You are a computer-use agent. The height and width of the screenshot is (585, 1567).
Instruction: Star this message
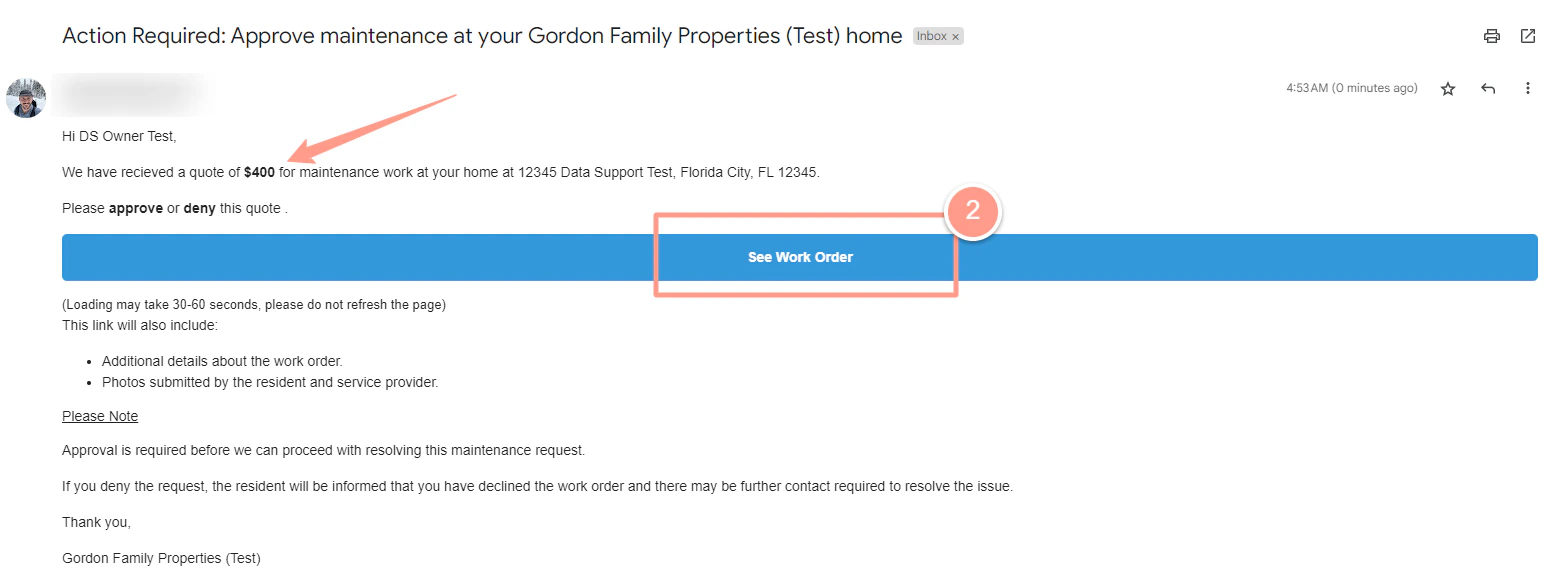point(1448,88)
